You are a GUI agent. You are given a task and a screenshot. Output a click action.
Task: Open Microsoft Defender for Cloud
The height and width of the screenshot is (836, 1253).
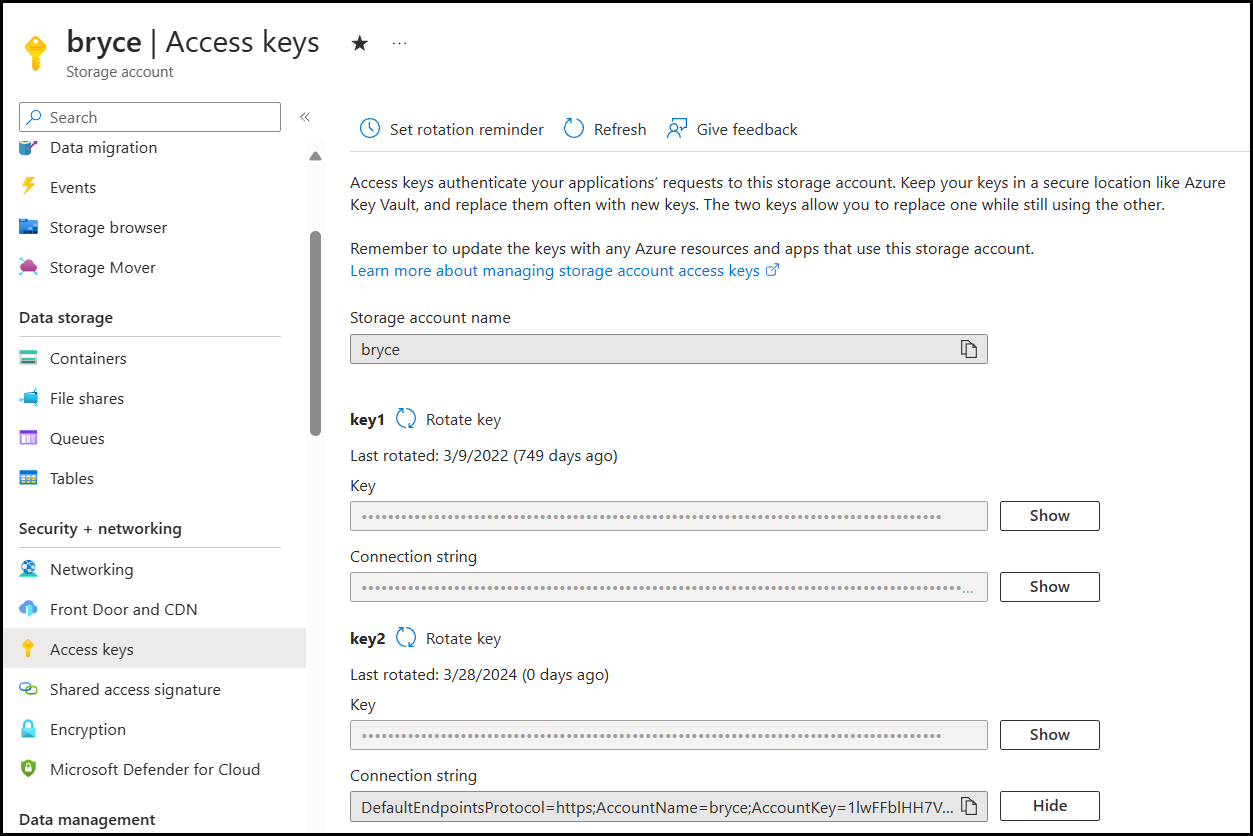tap(153, 769)
